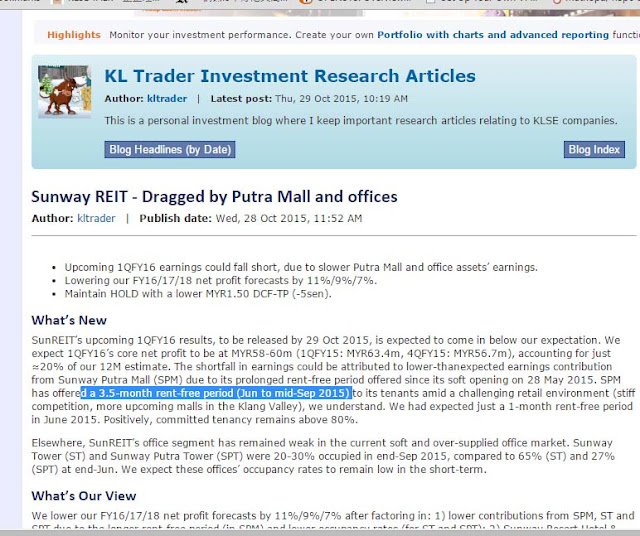Viewport: 640px width, 536px height.
Task: Select publish date Wed, 28 Oct 2015, 11:52 AM
Action: click(x=289, y=218)
